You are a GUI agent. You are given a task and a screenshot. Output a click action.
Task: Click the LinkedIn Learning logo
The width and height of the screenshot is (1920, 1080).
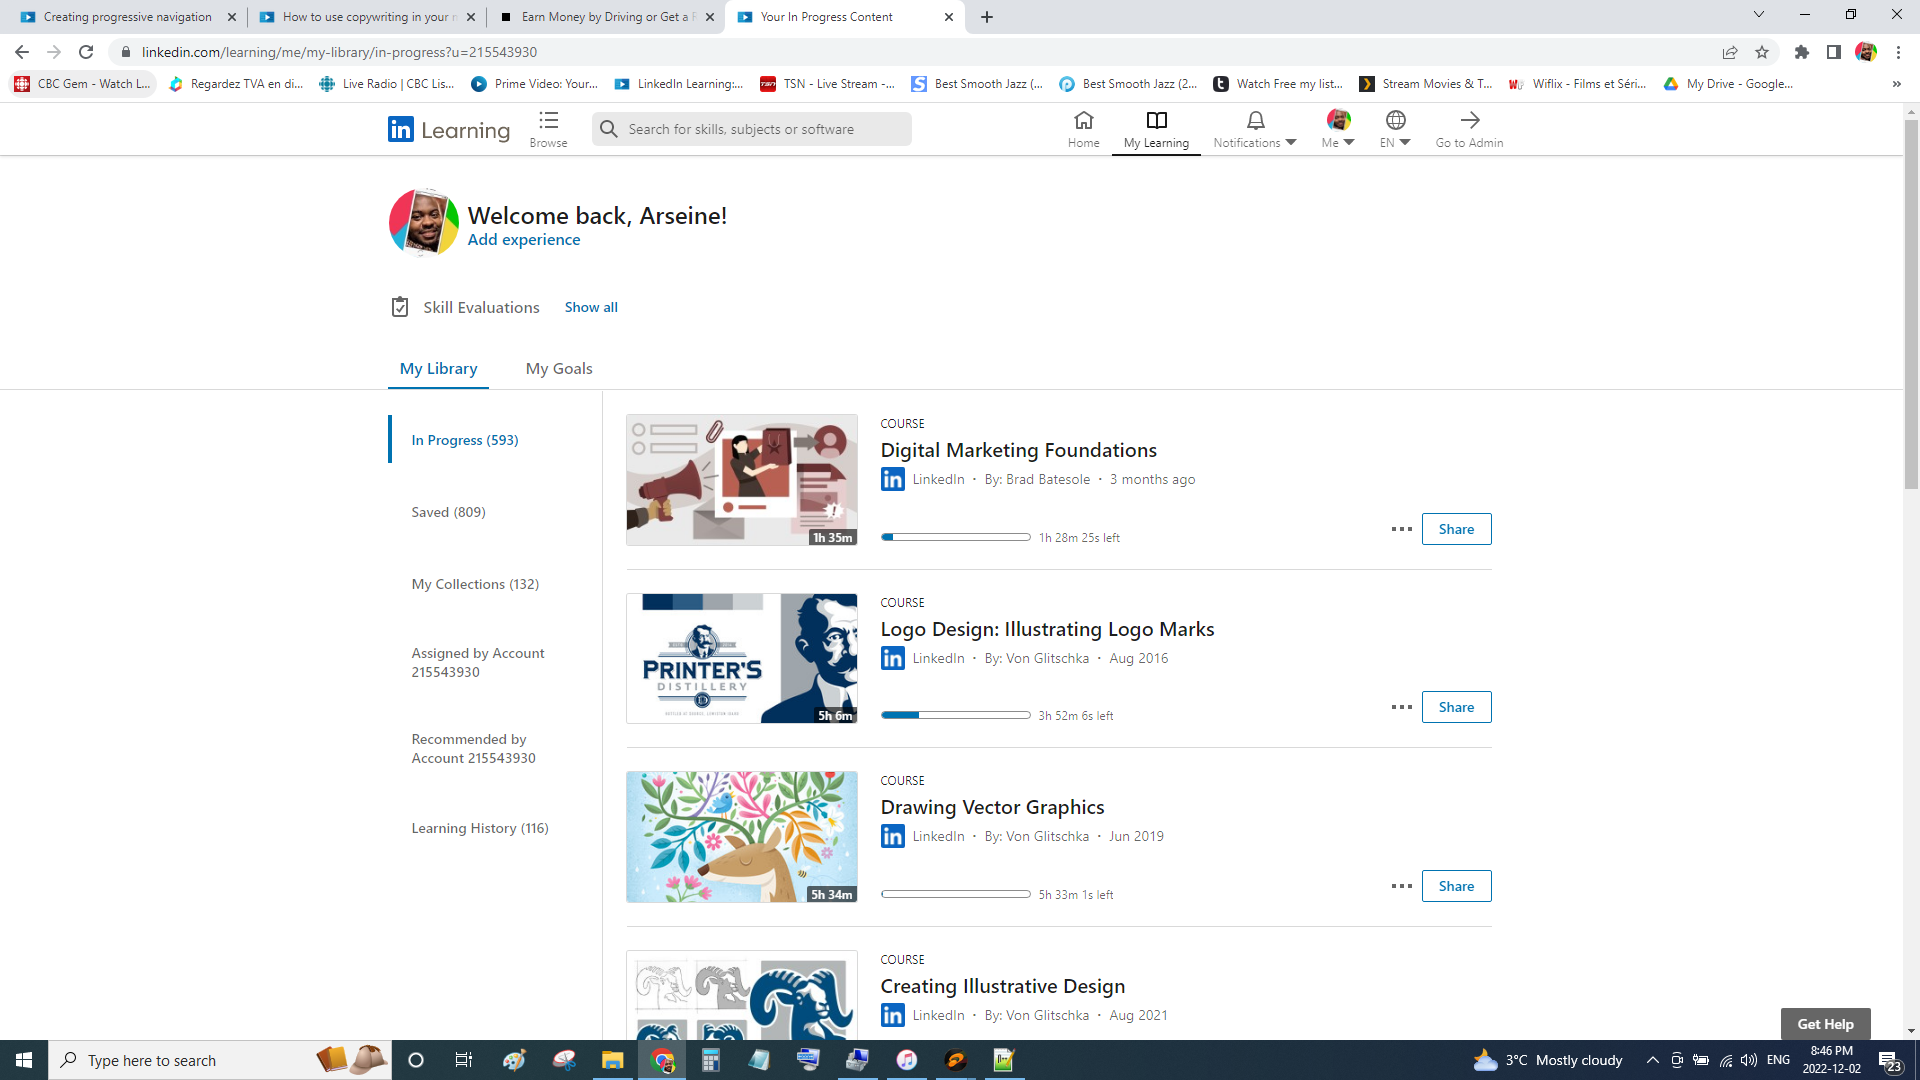pyautogui.click(x=449, y=129)
